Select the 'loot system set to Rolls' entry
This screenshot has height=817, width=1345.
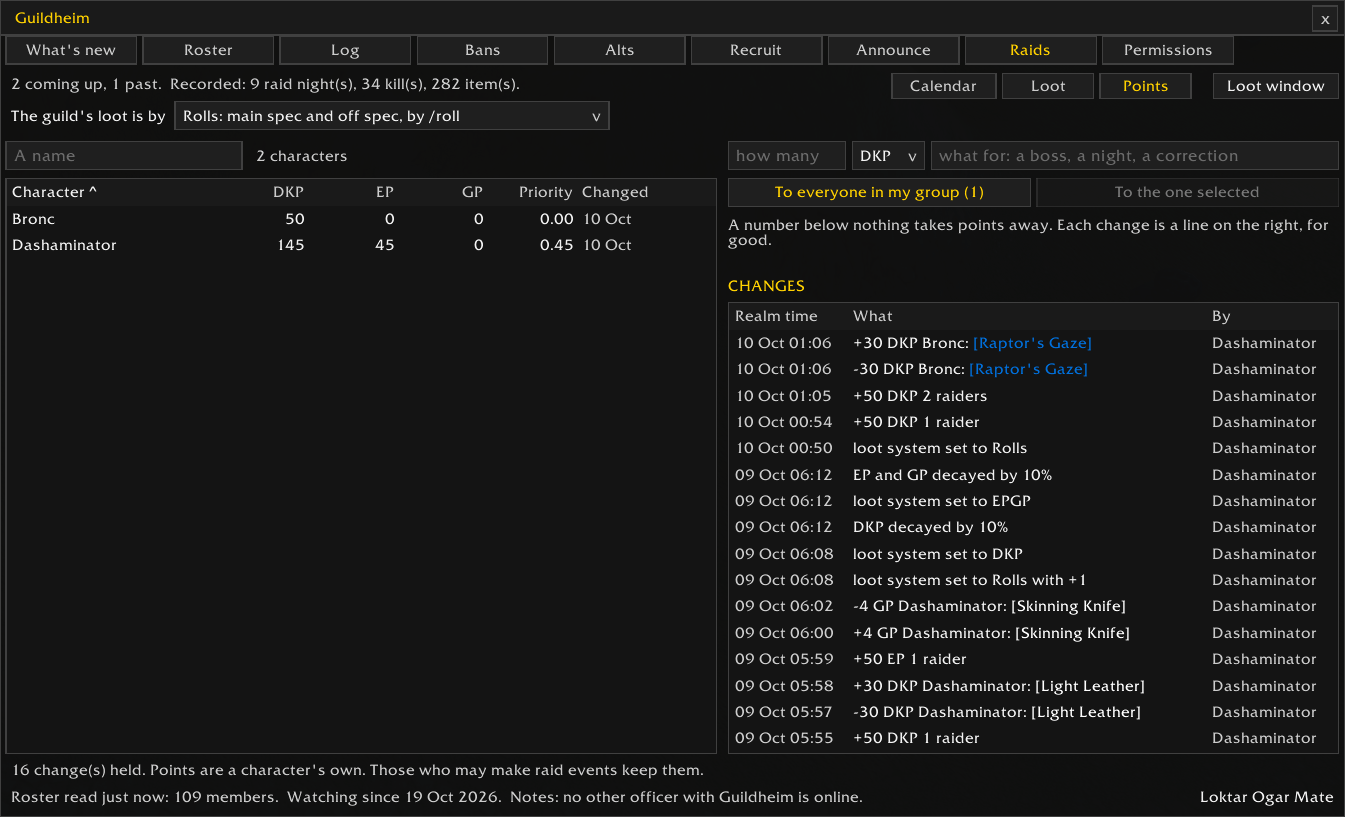coord(1033,448)
